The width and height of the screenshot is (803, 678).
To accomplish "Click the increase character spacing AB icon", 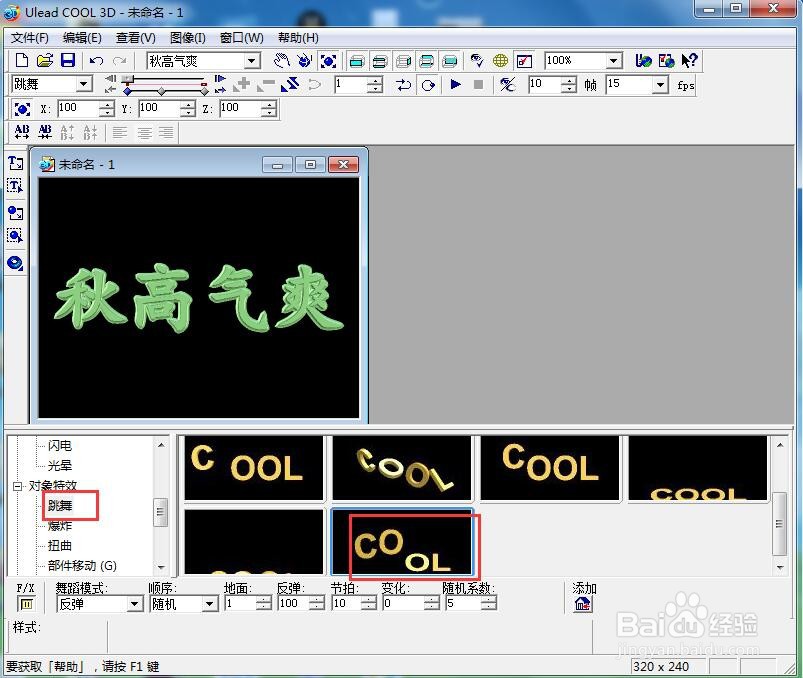I will pyautogui.click(x=22, y=132).
